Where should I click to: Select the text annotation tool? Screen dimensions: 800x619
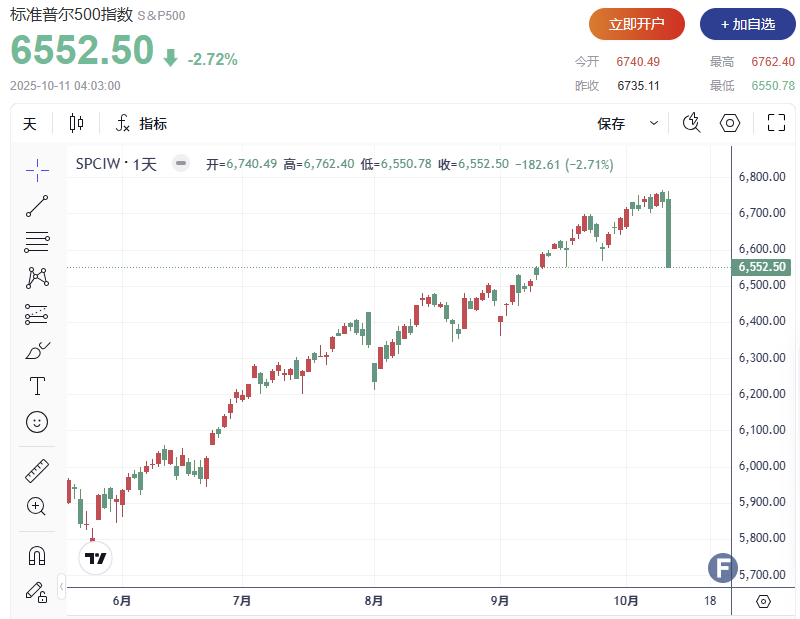coord(37,386)
